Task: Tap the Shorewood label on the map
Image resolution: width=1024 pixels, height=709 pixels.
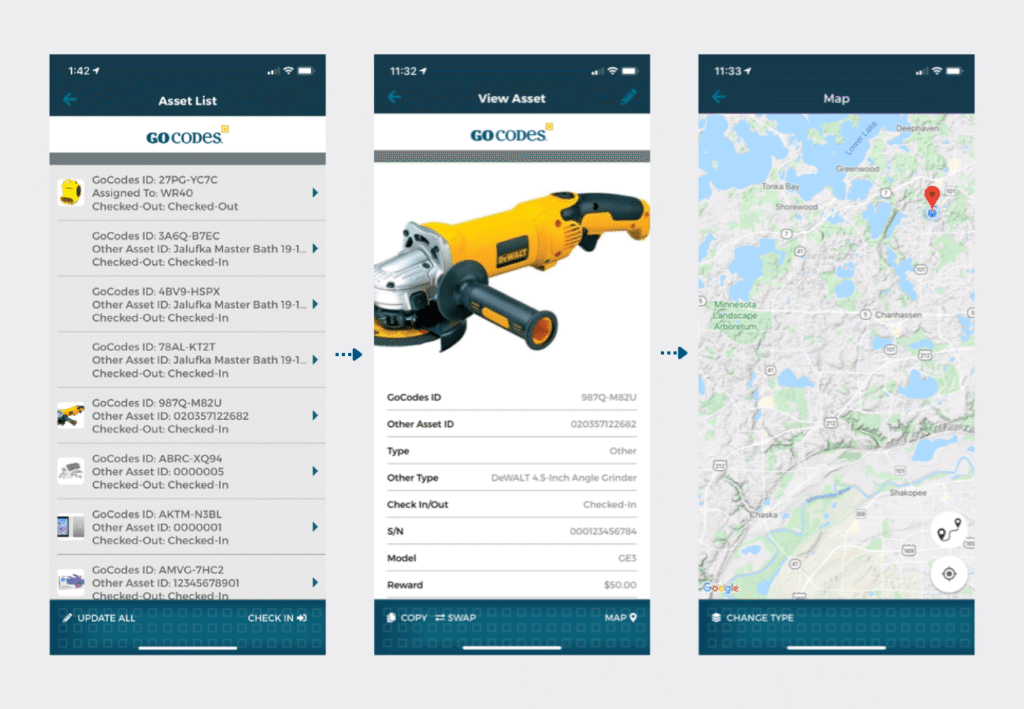Action: (x=796, y=206)
